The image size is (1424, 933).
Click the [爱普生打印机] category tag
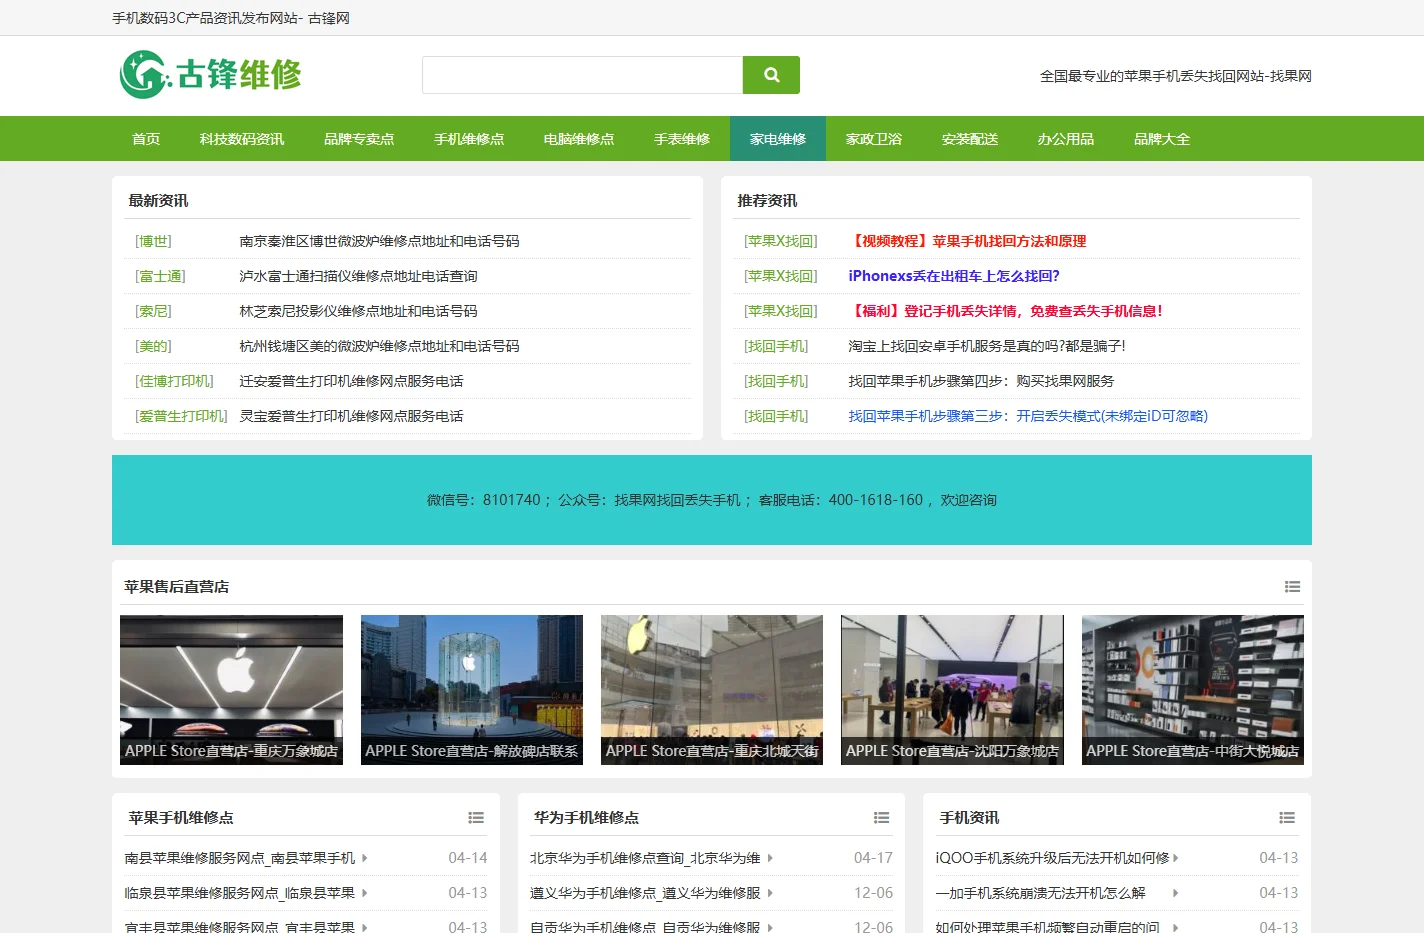point(182,416)
